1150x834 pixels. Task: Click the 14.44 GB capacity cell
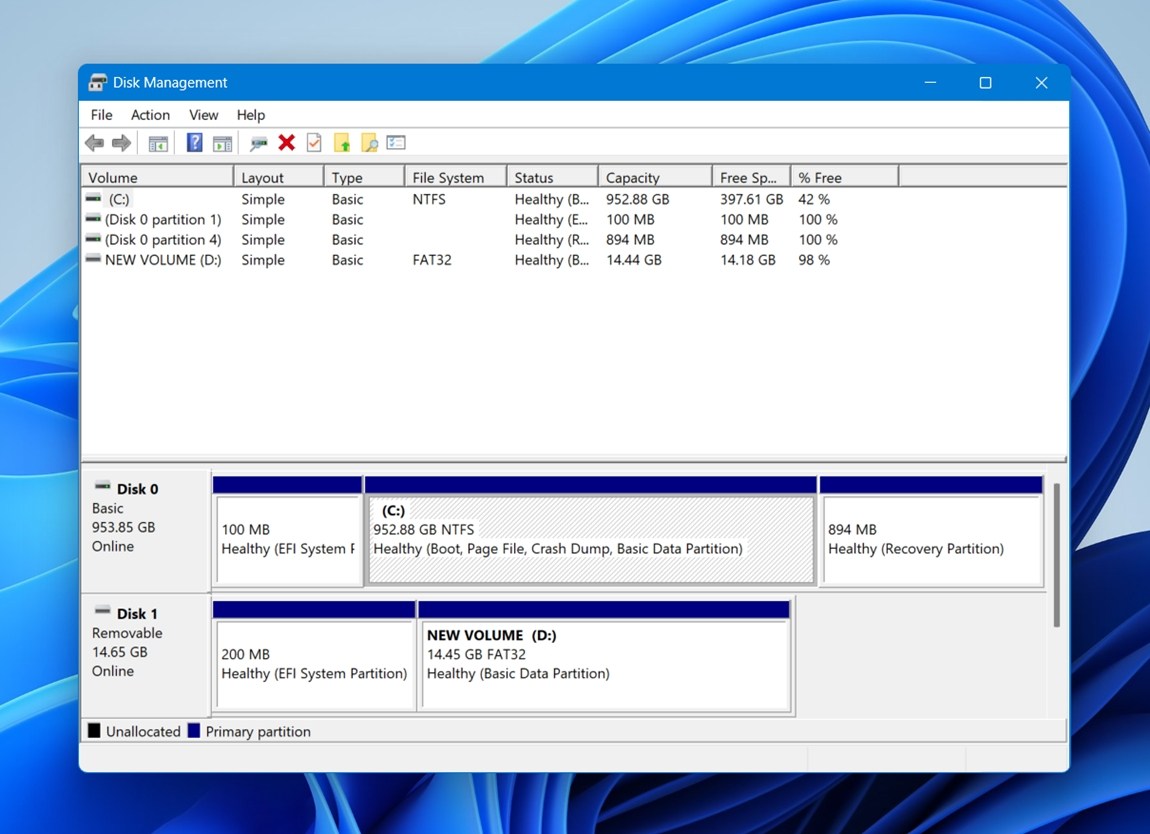634,260
